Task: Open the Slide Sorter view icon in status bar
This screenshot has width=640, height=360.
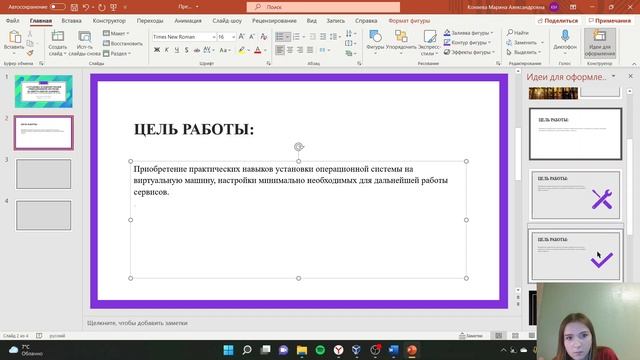Action: coord(515,336)
